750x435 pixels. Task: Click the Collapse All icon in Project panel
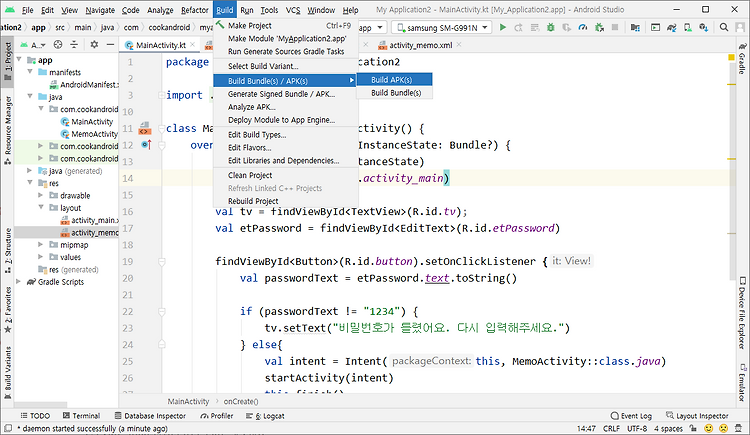(74, 45)
